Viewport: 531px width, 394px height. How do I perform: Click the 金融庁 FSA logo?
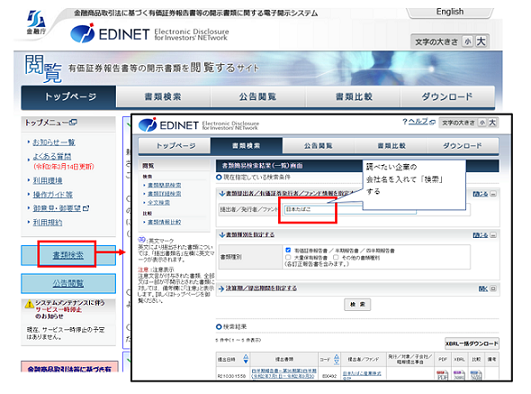(36, 22)
